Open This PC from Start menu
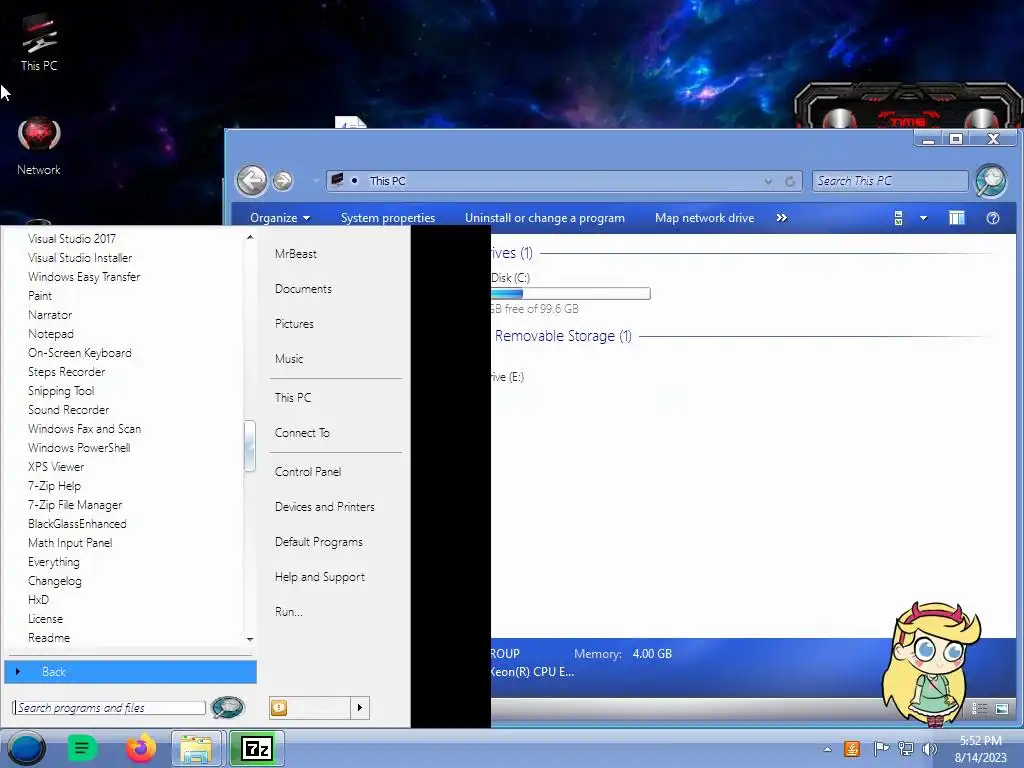Image resolution: width=1024 pixels, height=768 pixels. (293, 398)
